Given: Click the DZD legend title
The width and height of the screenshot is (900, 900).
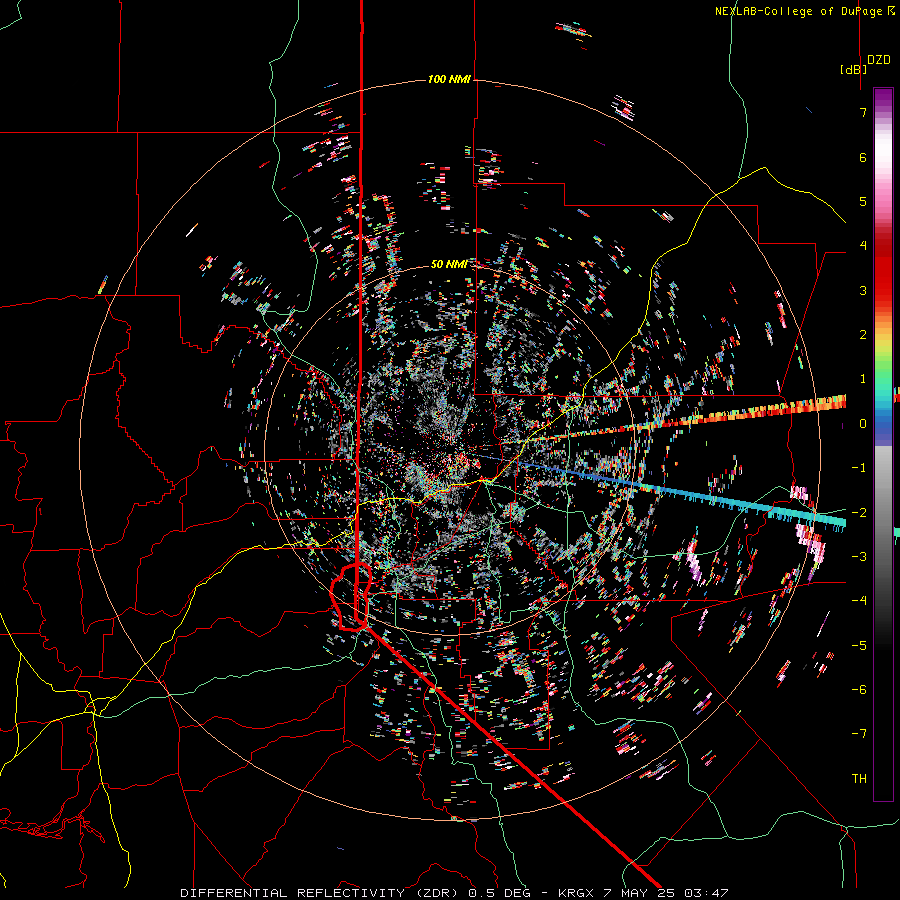Looking at the screenshot, I should coord(879,60).
